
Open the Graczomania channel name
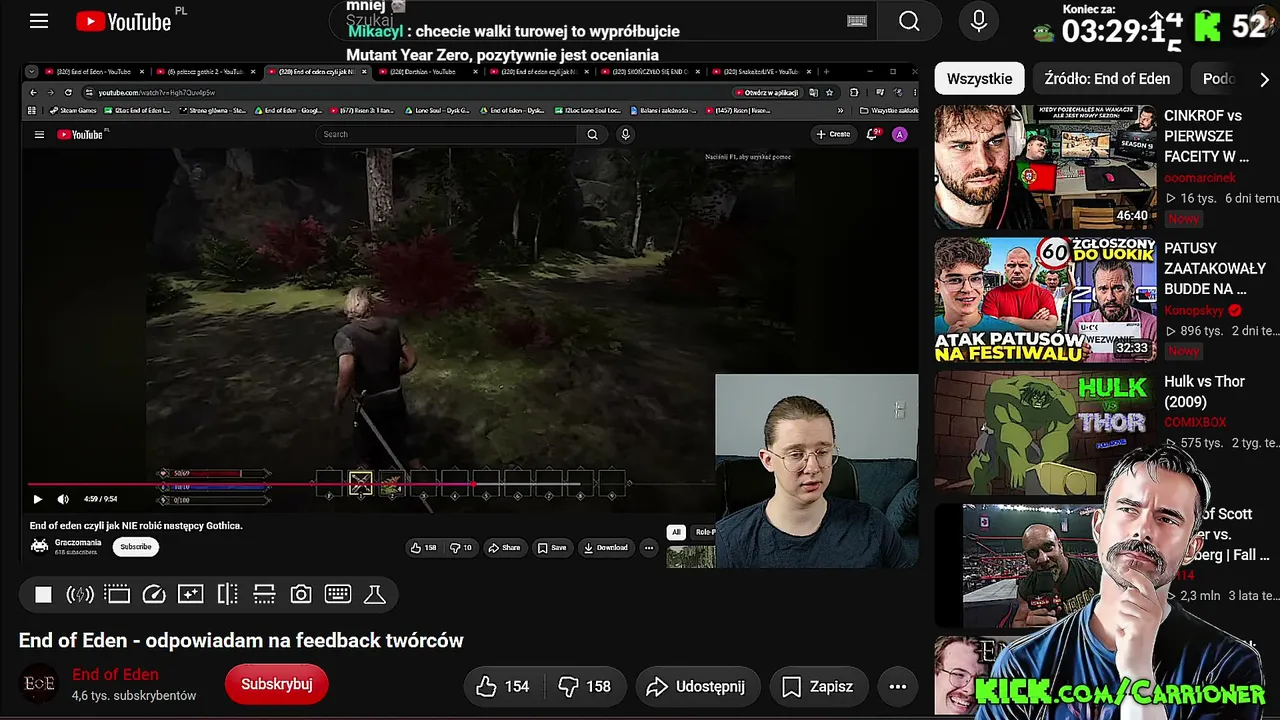coord(78,543)
